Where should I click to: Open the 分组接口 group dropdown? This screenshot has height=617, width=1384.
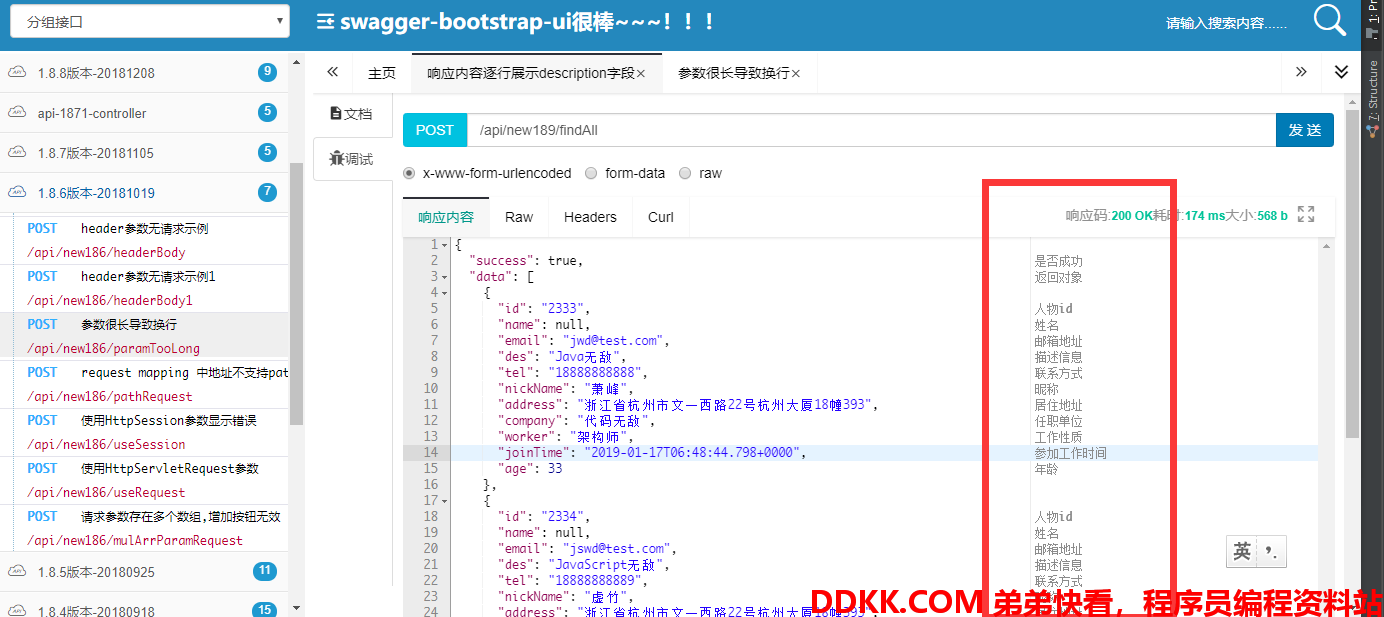coord(150,21)
